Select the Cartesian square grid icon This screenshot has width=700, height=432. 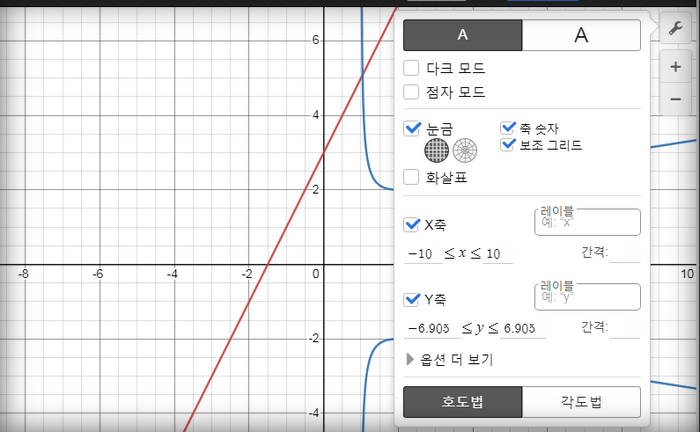[436, 150]
